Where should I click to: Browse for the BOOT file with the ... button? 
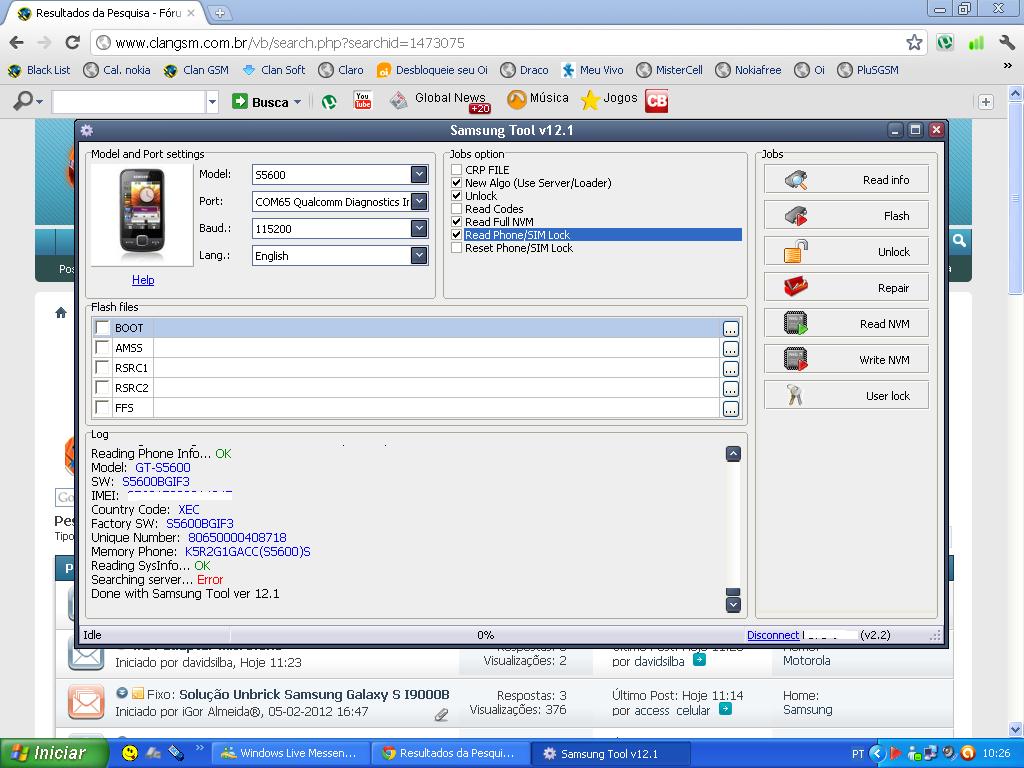click(x=731, y=328)
